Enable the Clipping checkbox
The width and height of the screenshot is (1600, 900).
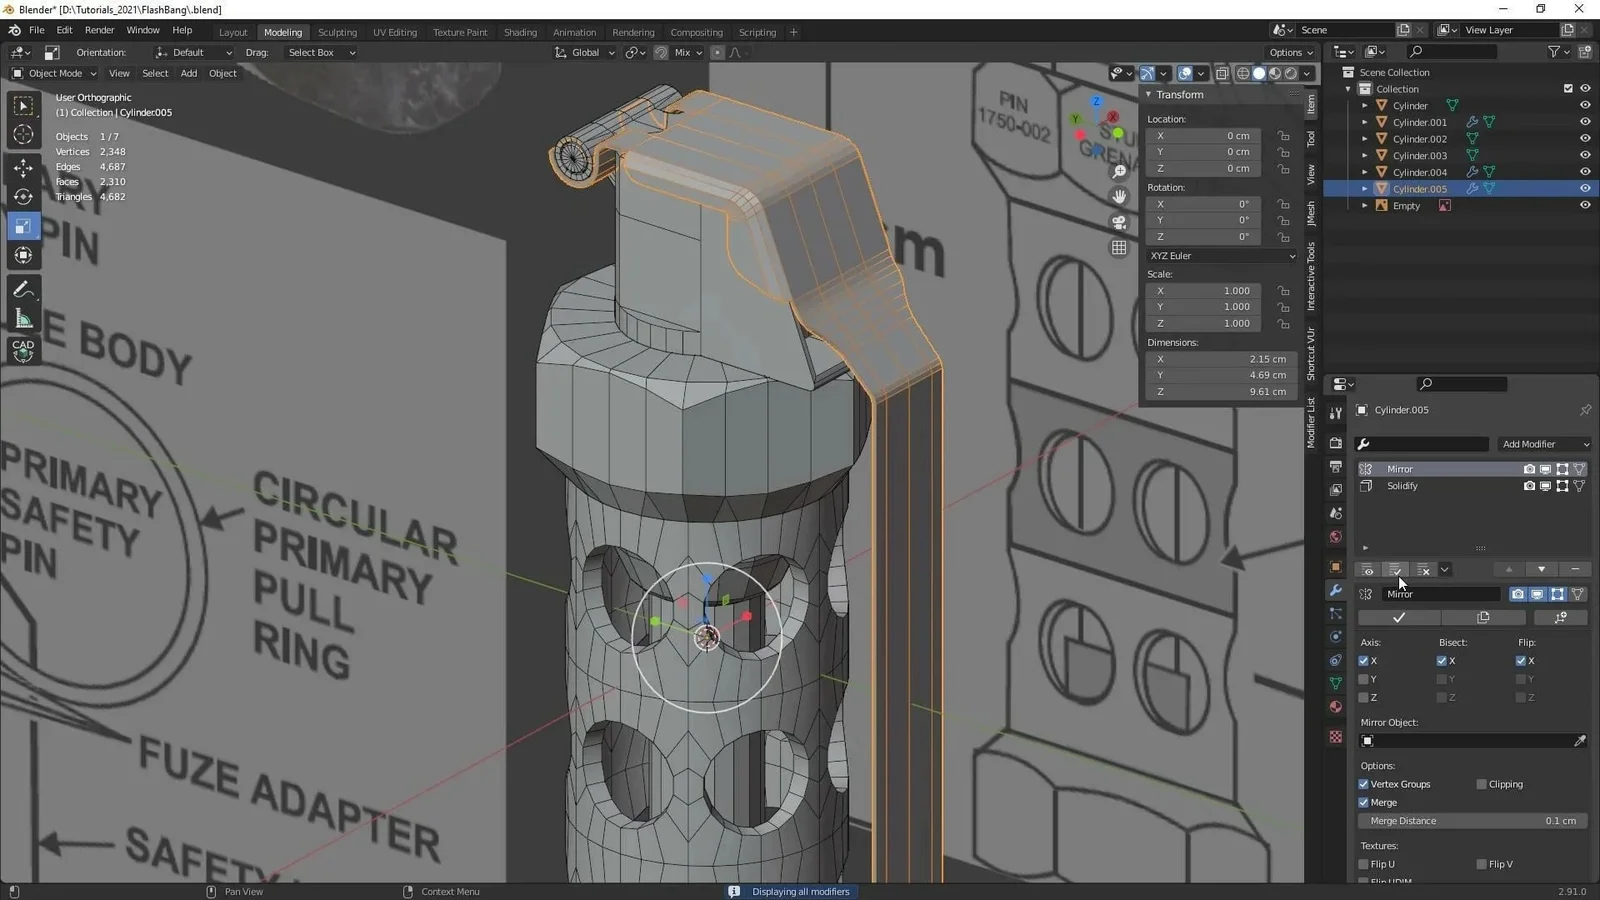click(x=1482, y=784)
